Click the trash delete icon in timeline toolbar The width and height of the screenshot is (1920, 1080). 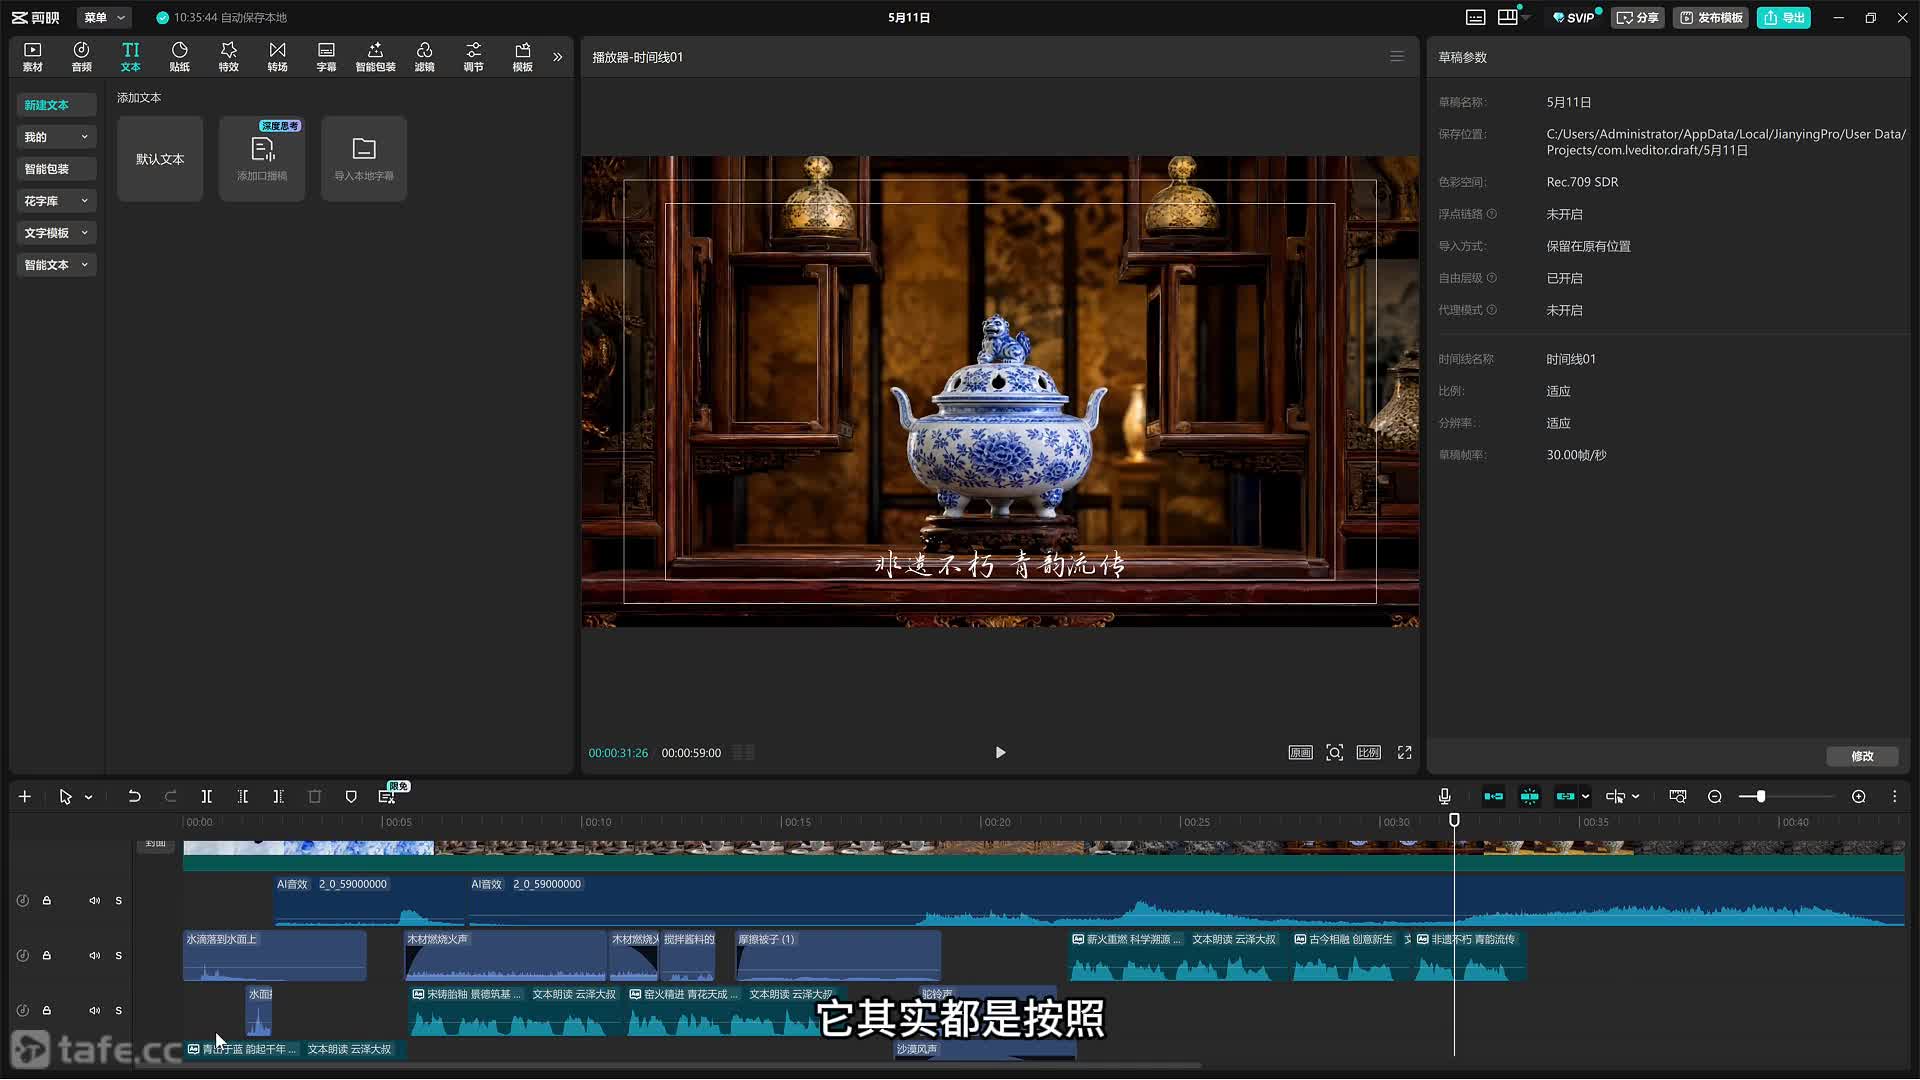pos(315,797)
